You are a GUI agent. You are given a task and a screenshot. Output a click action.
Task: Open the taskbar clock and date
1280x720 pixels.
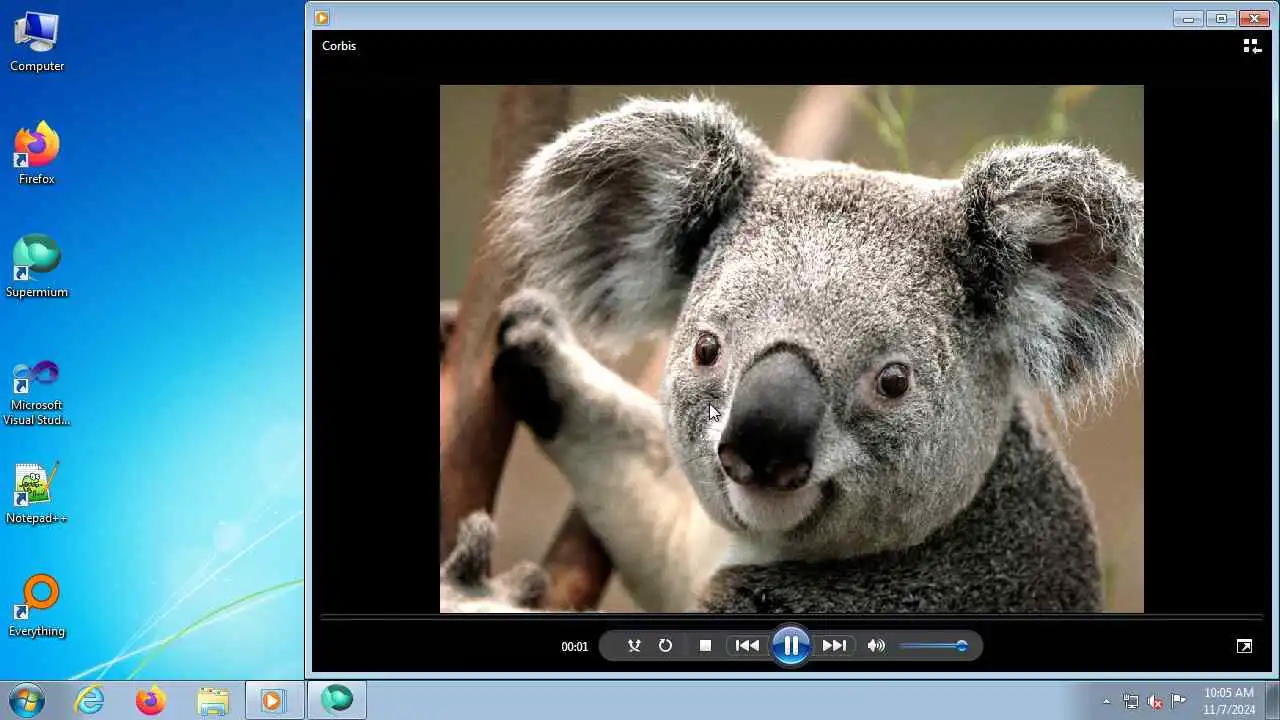1229,701
